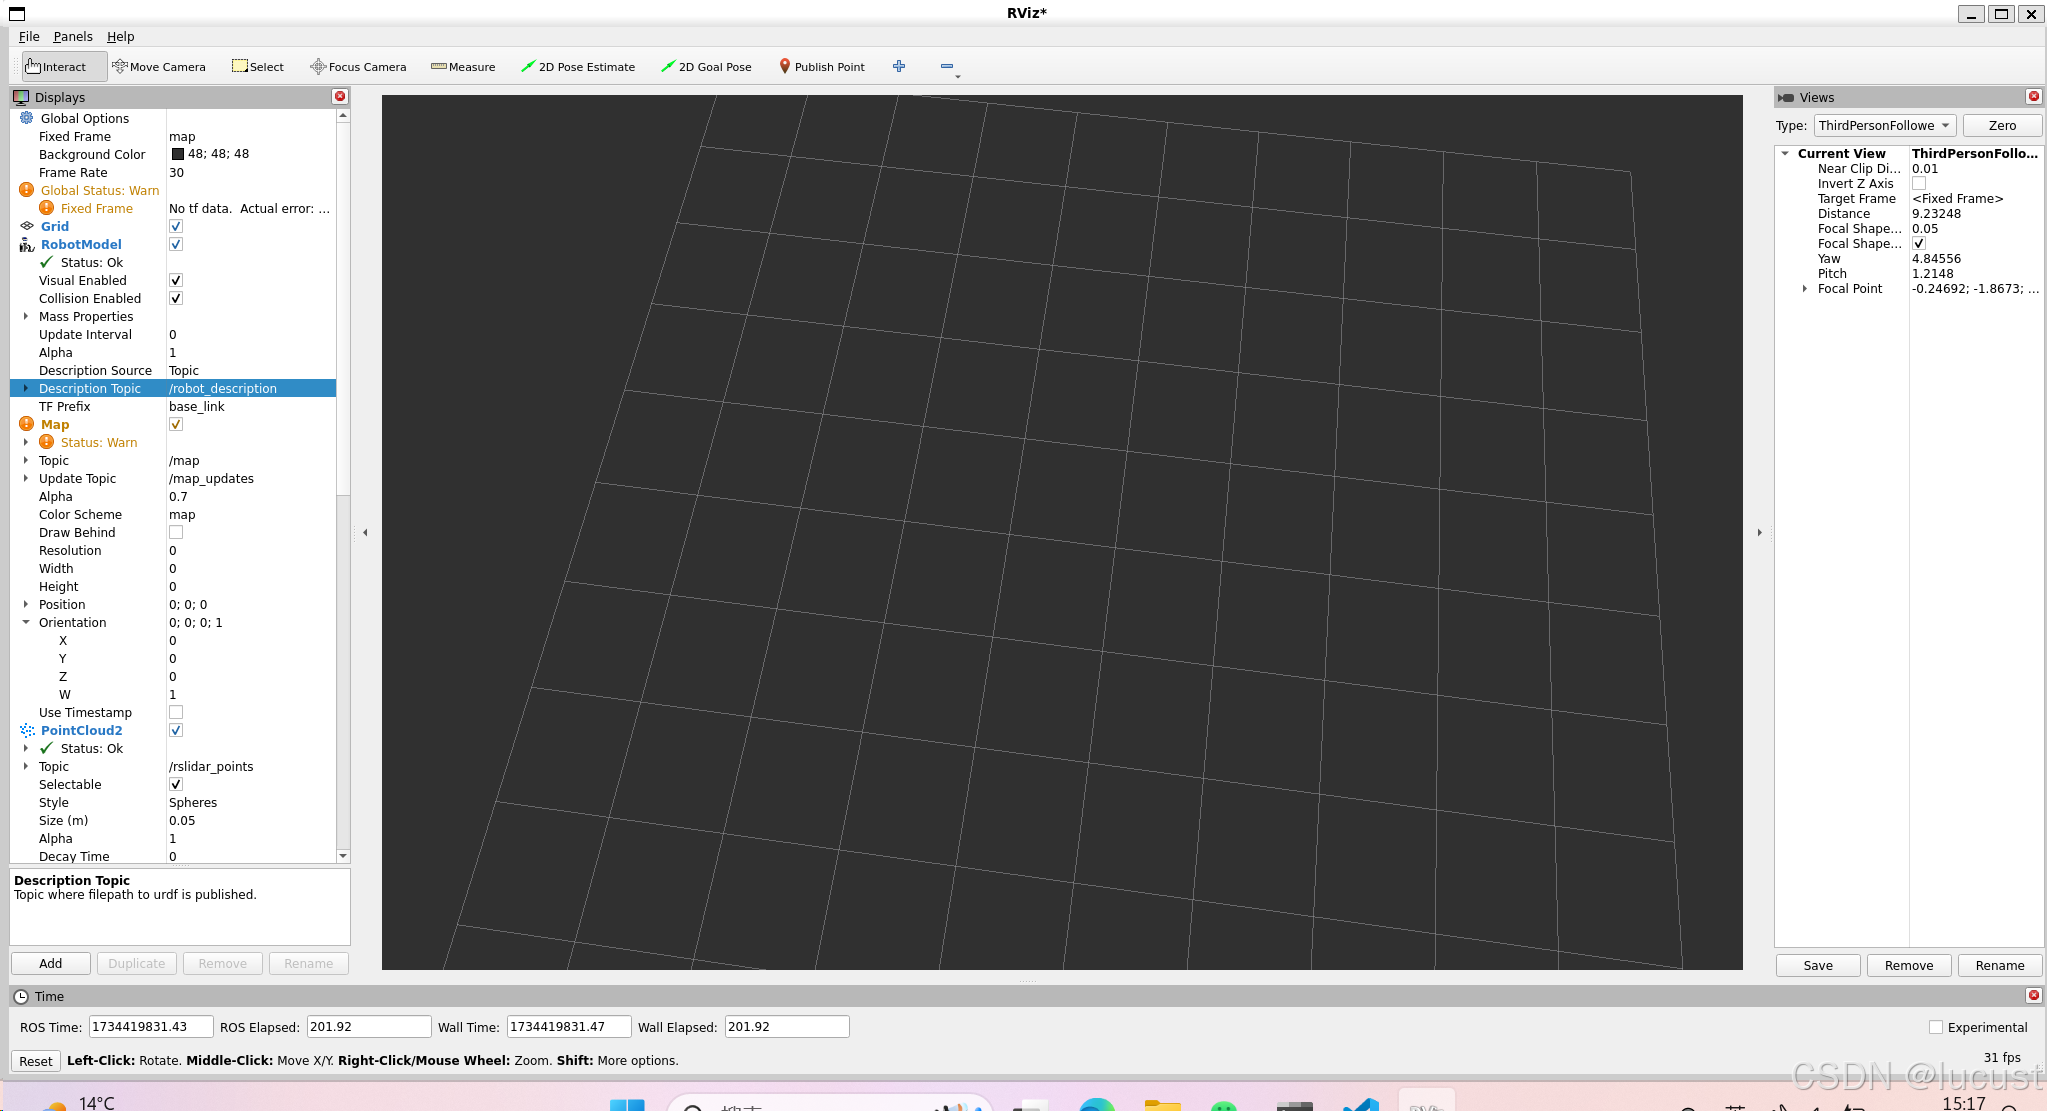The image size is (2047, 1111).
Task: Pick the Measure tool
Action: coord(463,67)
